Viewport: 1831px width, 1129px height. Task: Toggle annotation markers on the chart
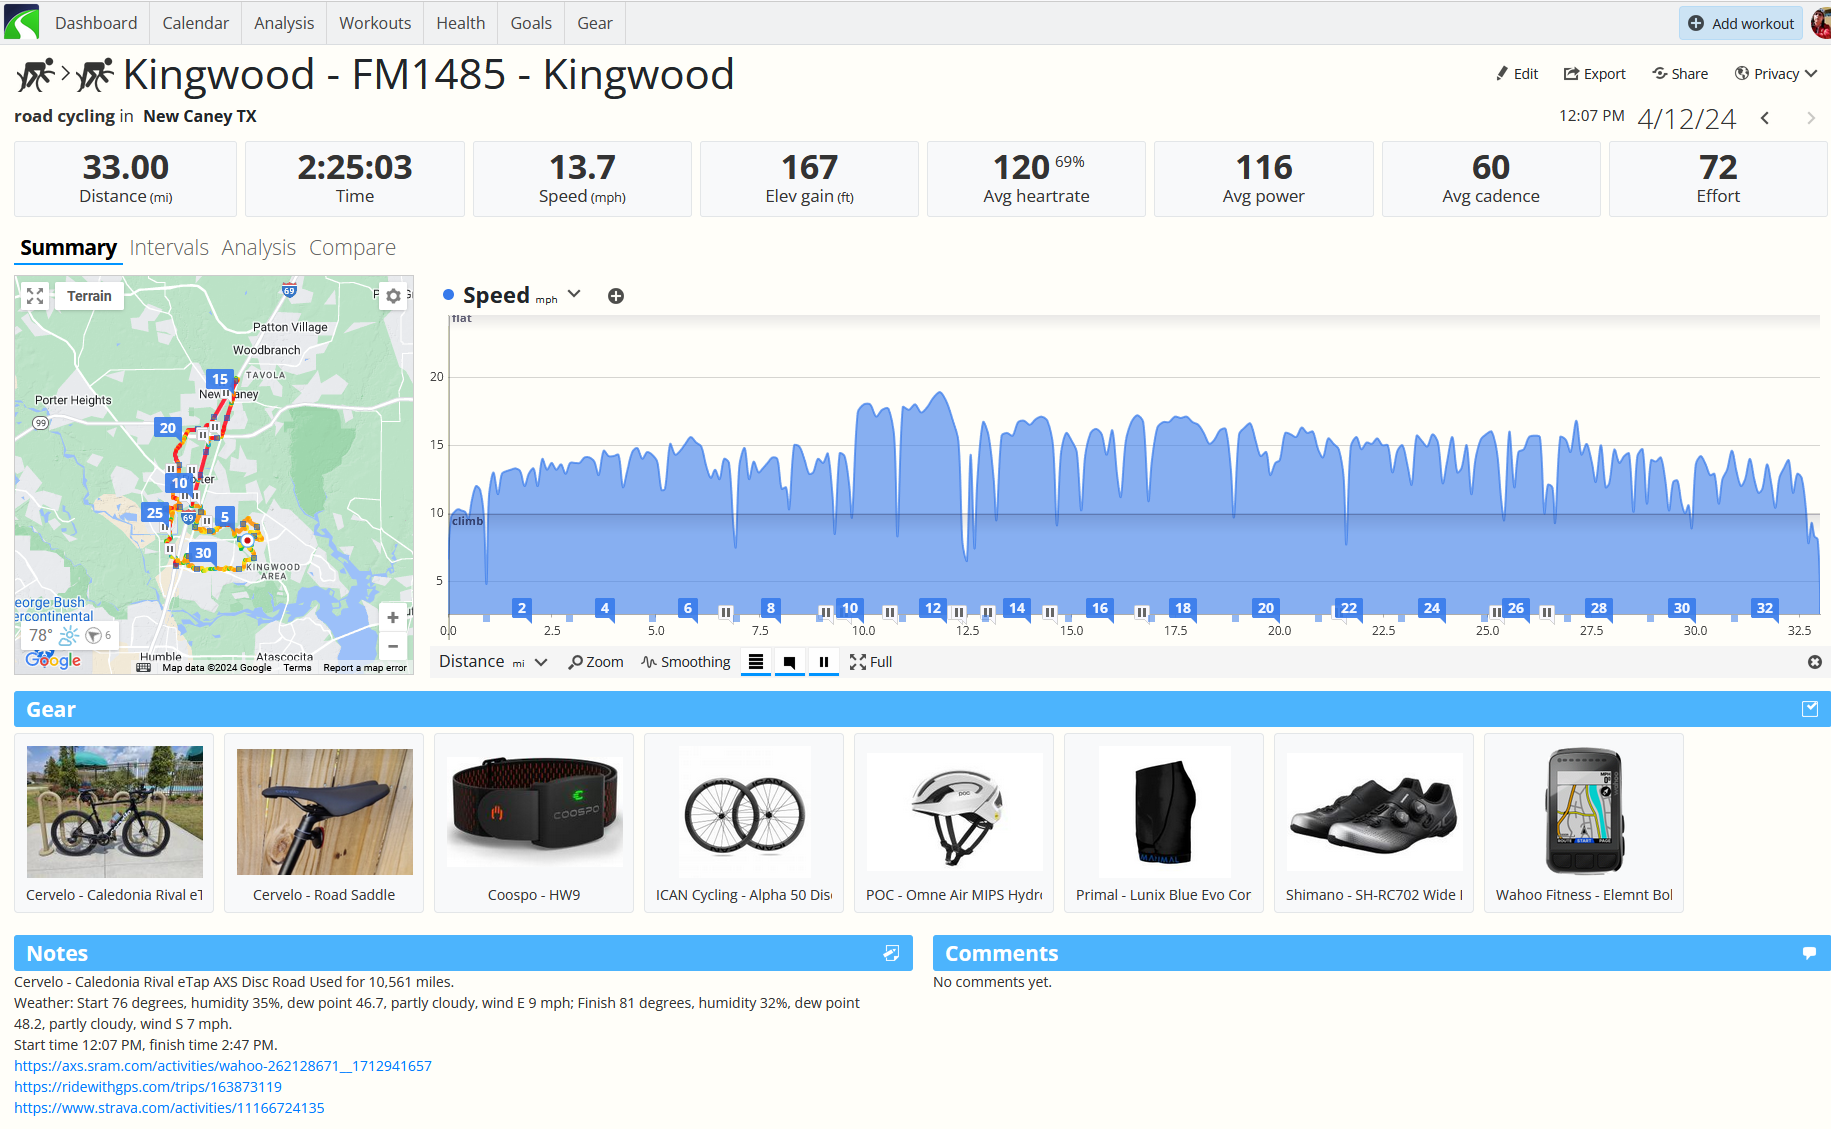(x=790, y=662)
